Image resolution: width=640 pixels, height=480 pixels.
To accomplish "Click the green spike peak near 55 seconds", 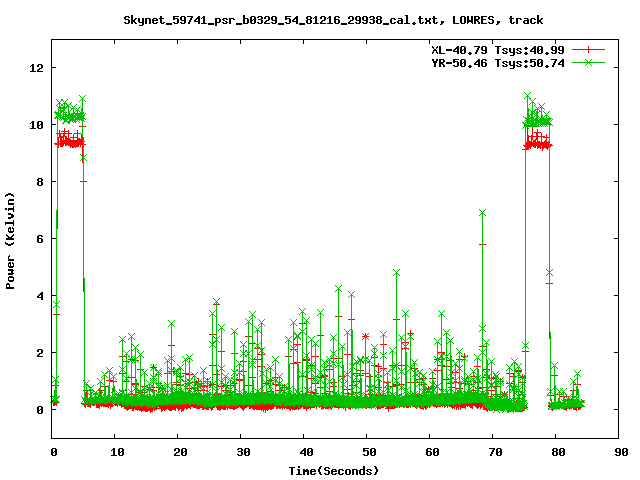I will click(x=396, y=272).
